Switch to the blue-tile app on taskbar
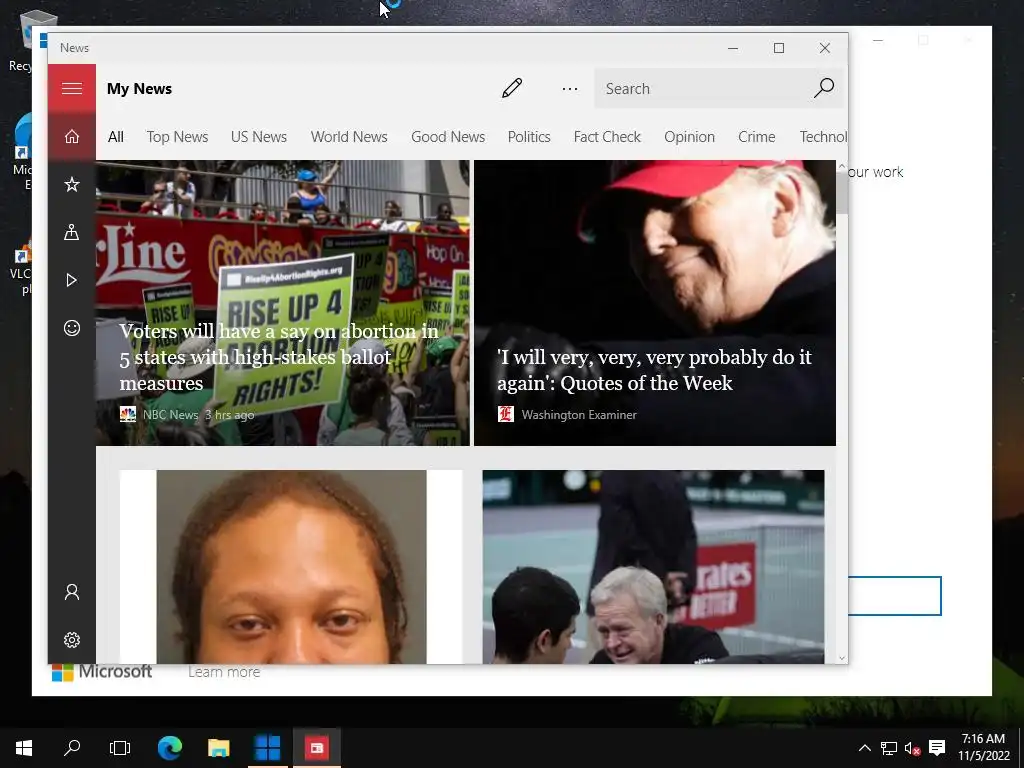The width and height of the screenshot is (1024, 768). coord(268,748)
